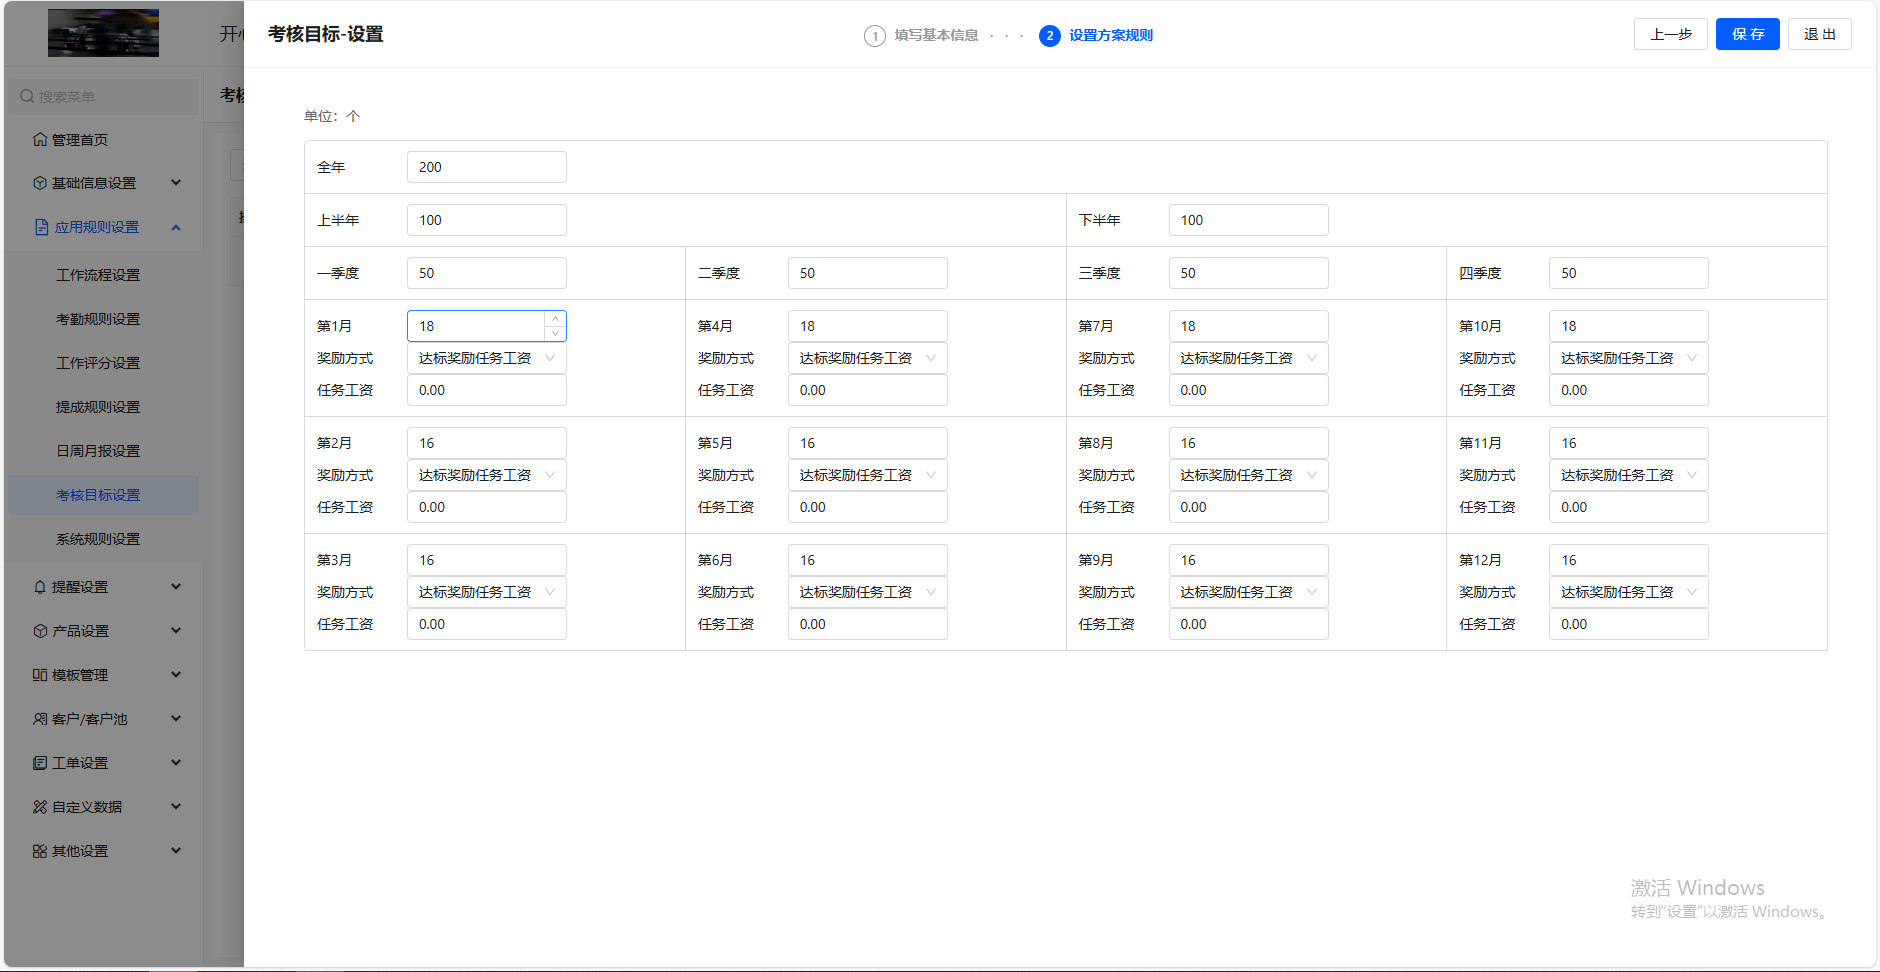
Task: Click the 模板管理 icon
Action: [40, 675]
